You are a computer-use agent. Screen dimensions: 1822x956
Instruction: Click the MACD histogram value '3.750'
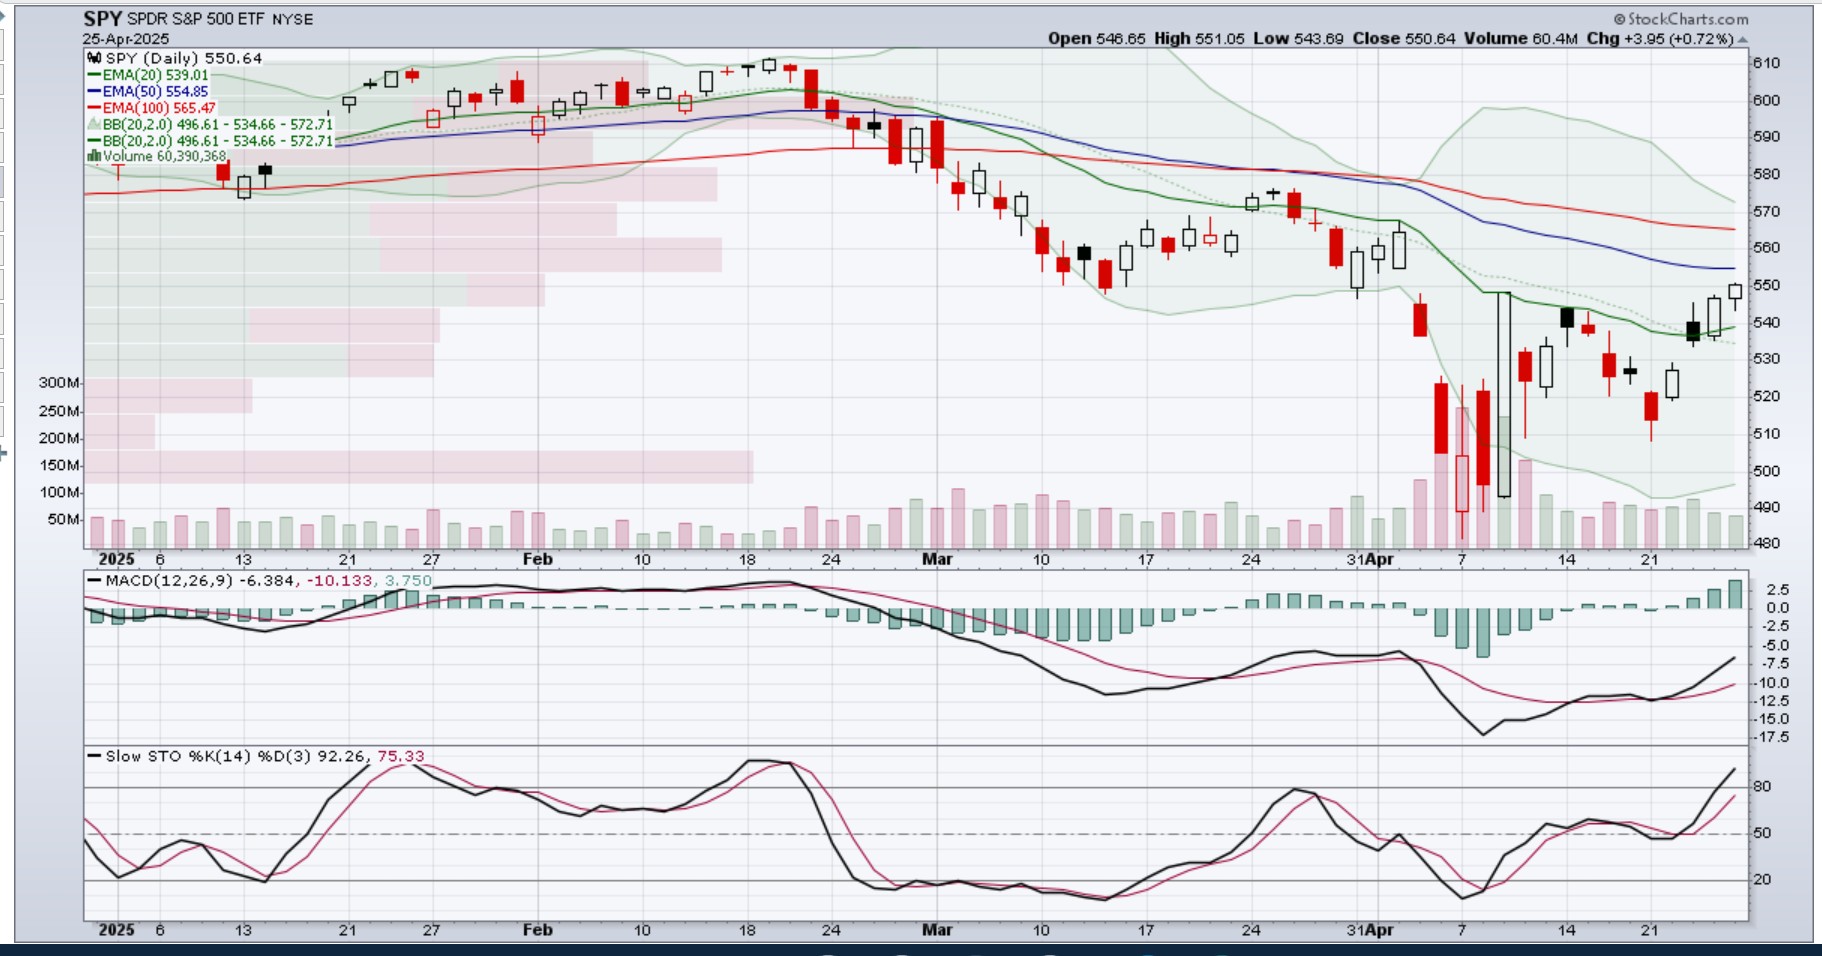[409, 580]
